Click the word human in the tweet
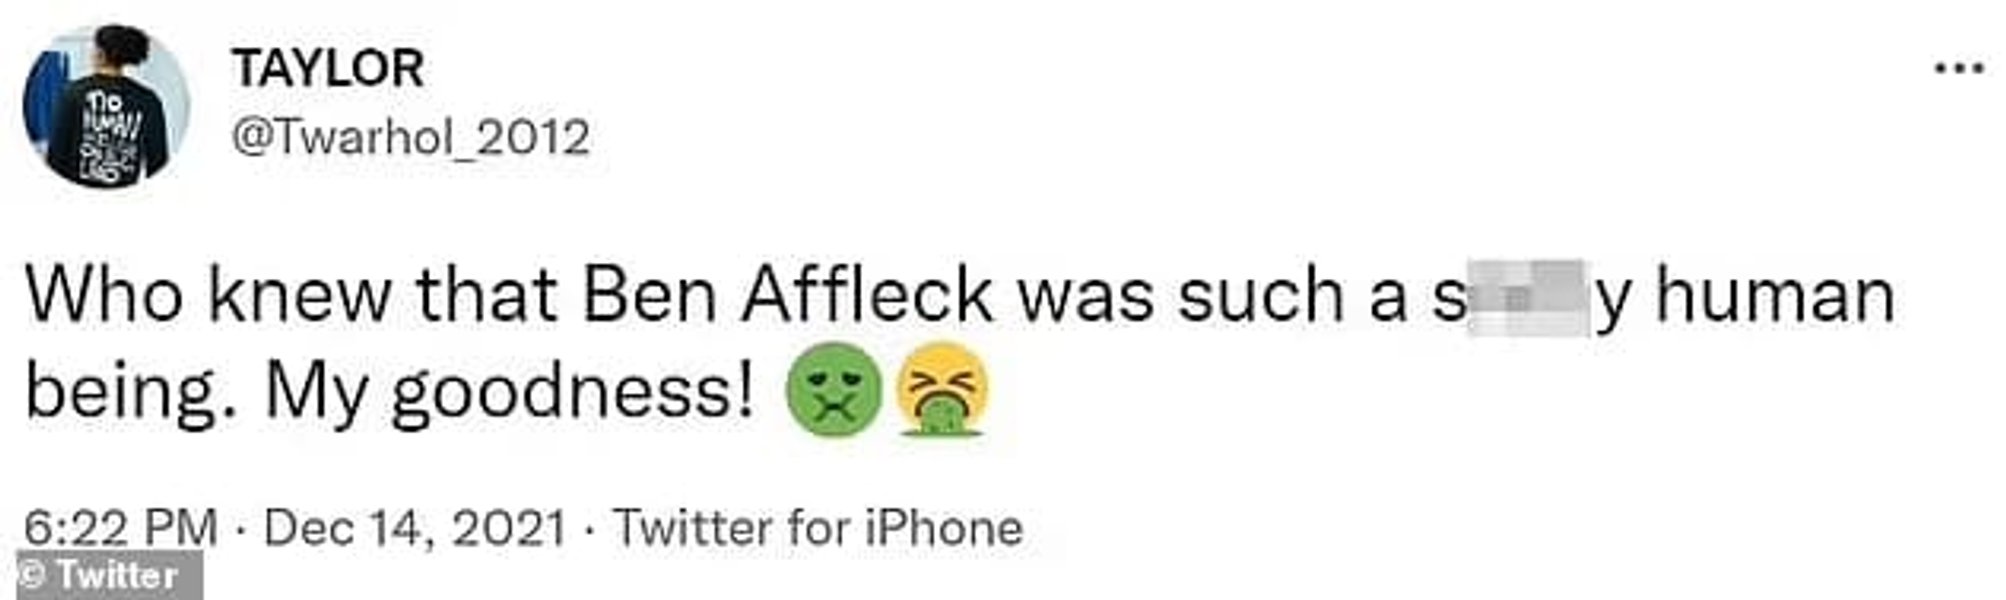Viewport: 2006px width, 600px height. coord(1773,297)
